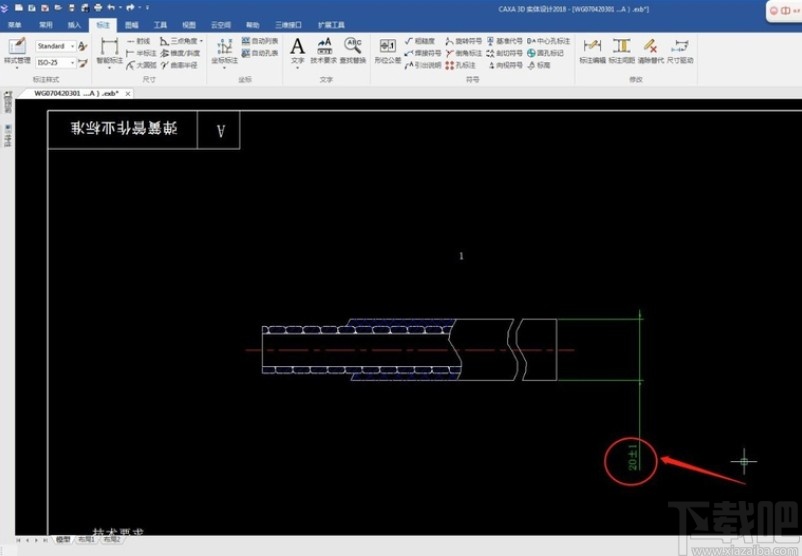
Task: Select the 大圆弧 large arc dimension tool
Action: (141, 65)
